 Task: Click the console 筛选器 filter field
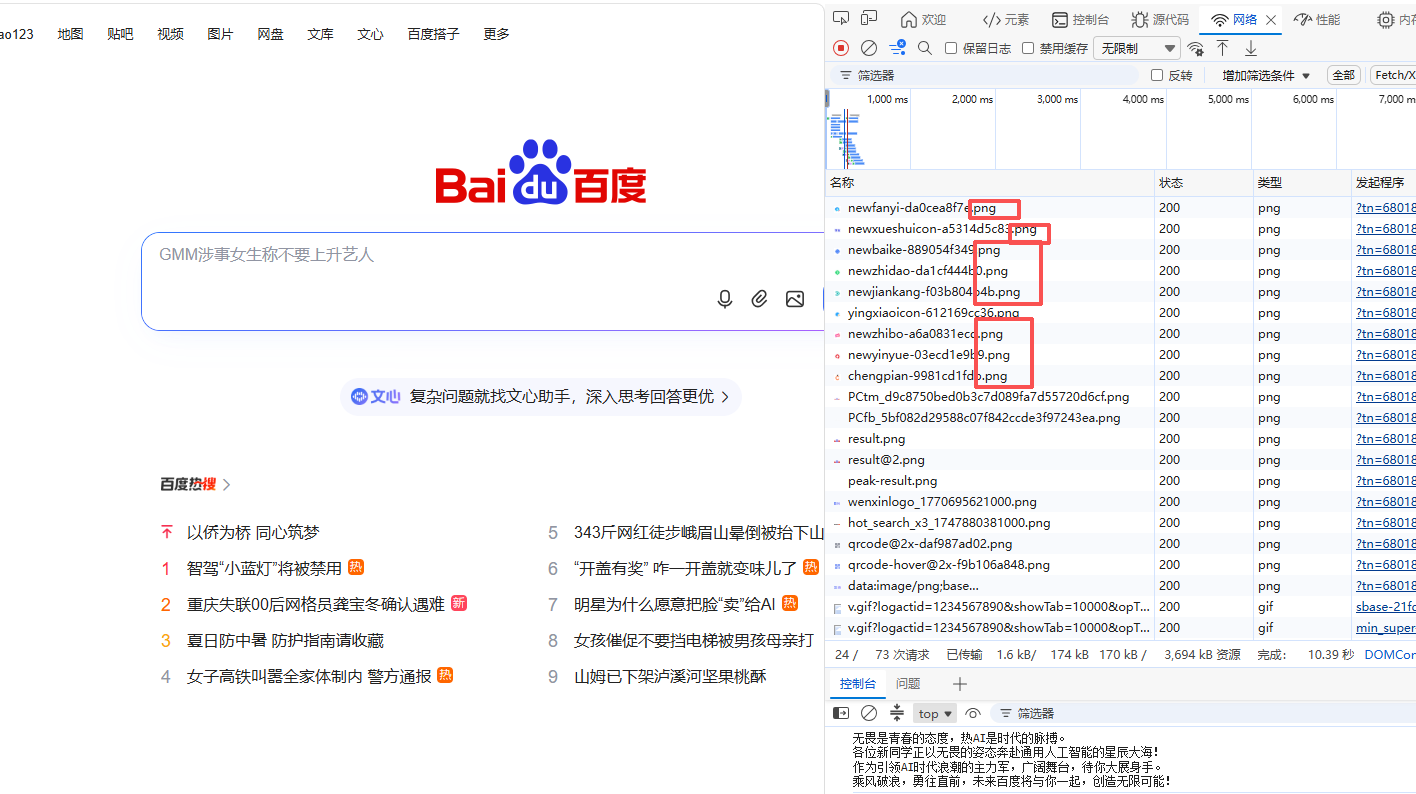pos(1205,714)
